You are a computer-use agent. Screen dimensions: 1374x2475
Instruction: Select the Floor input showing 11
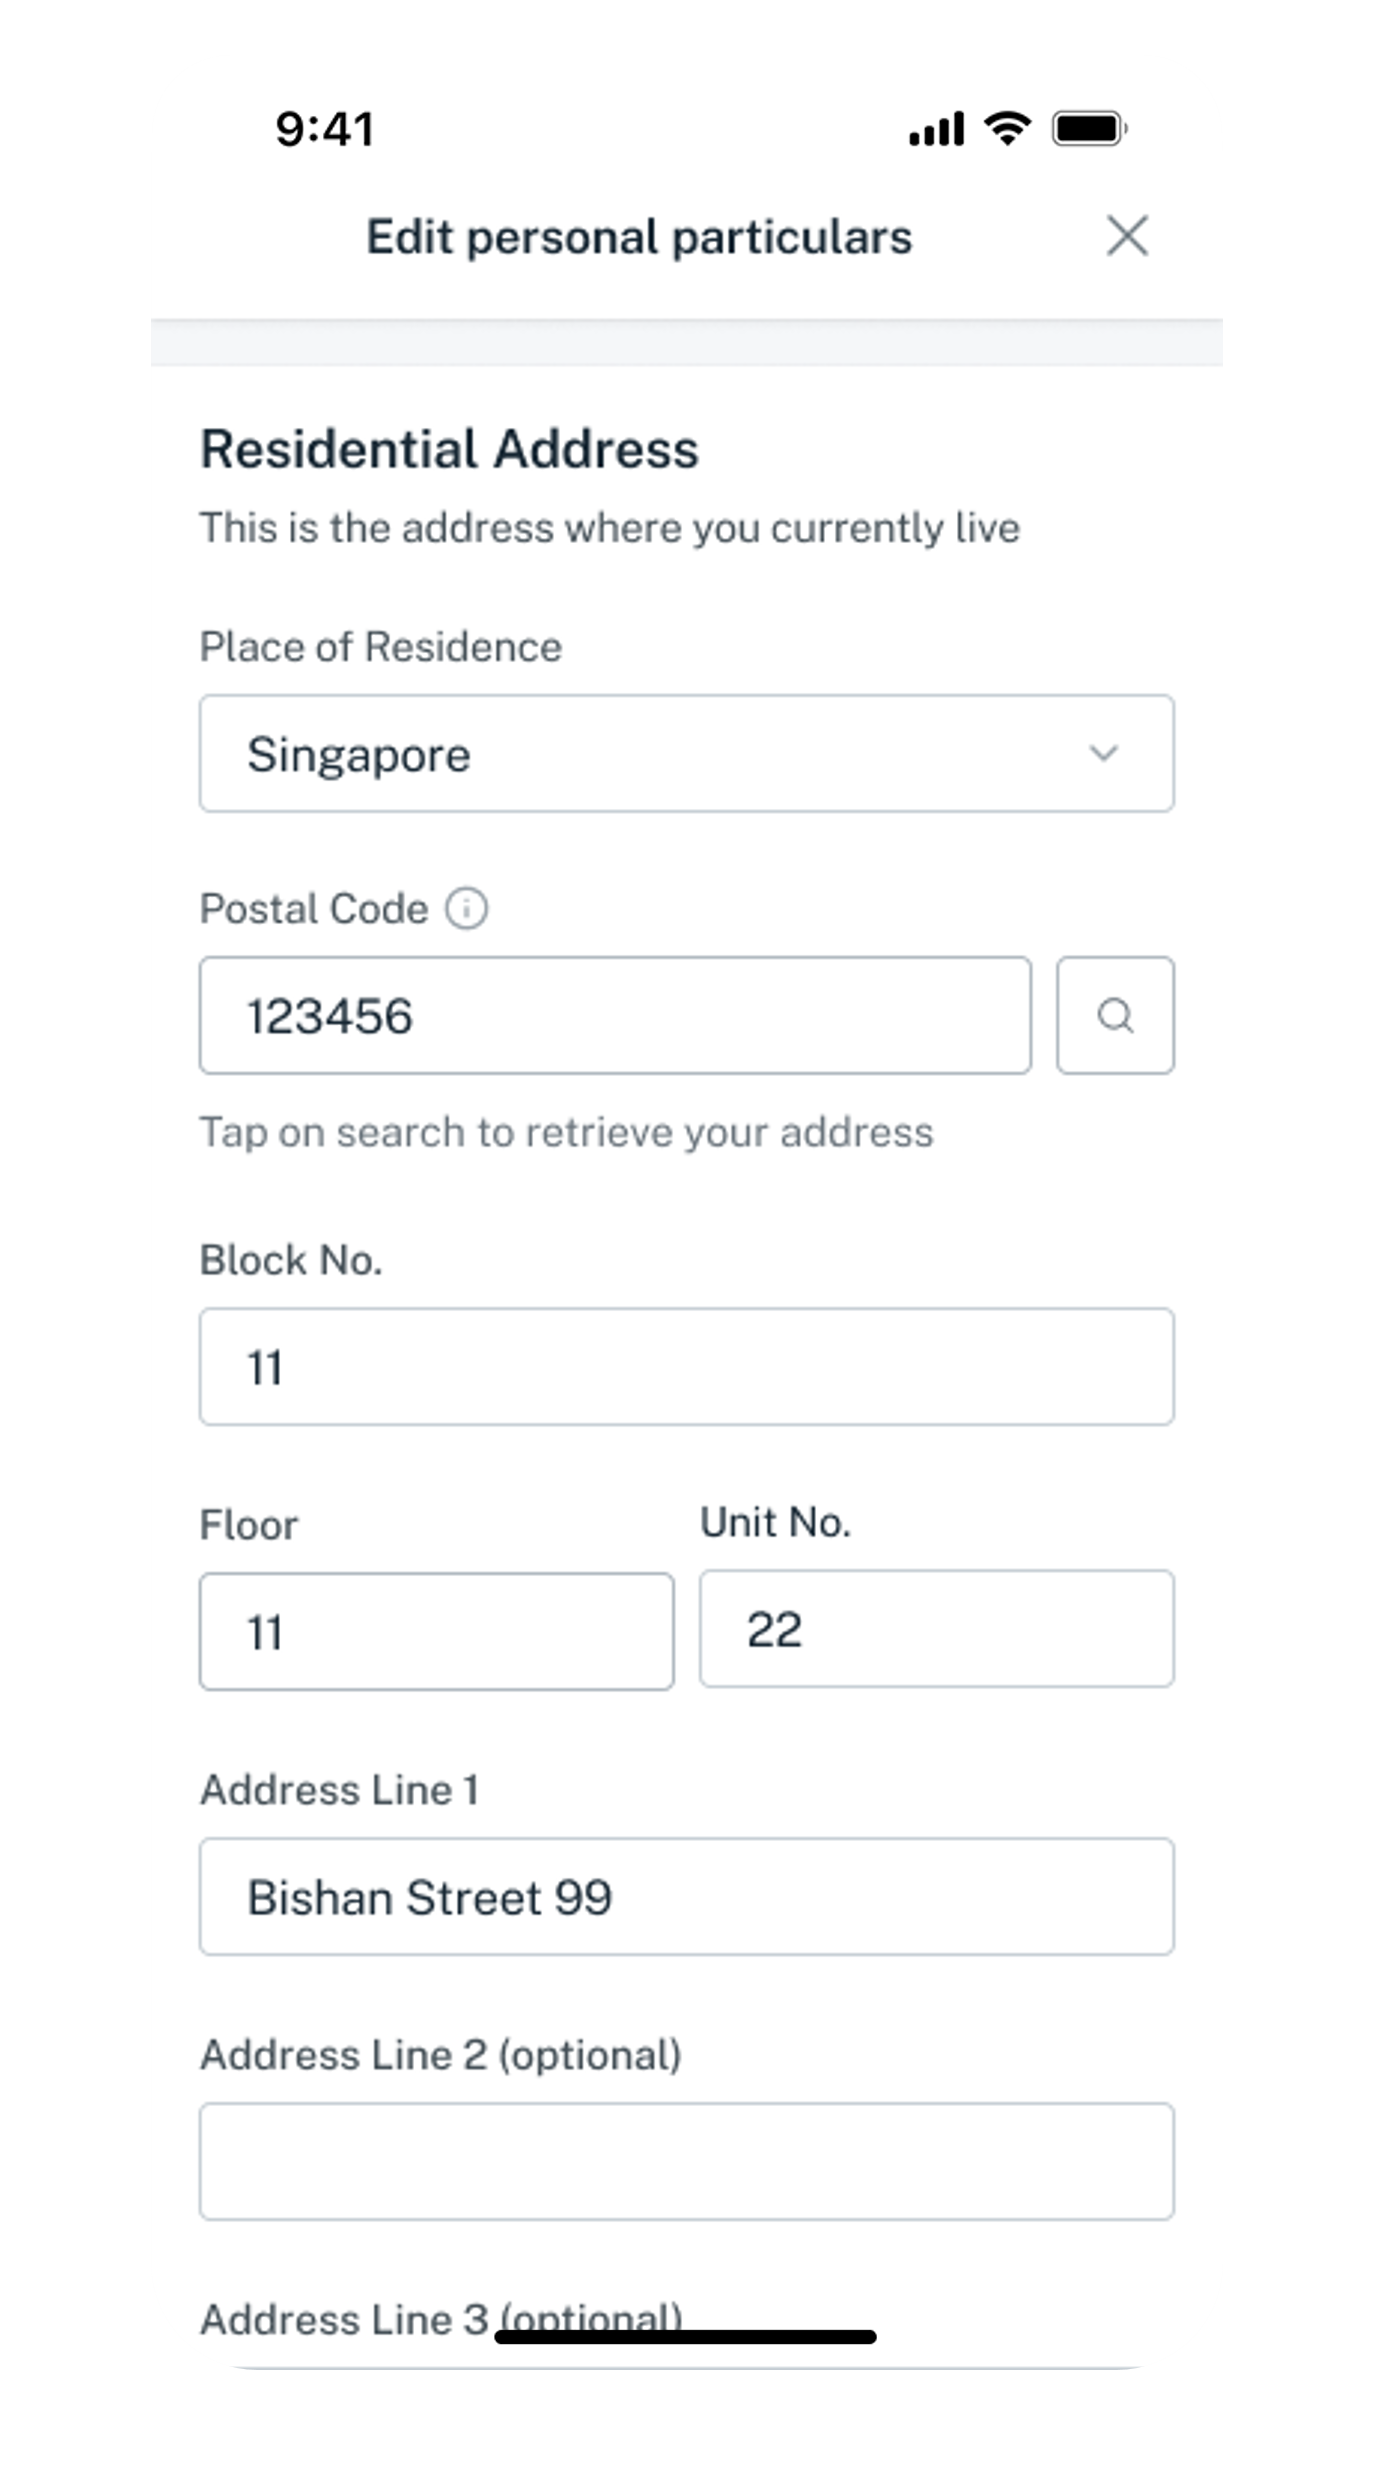click(x=437, y=1630)
